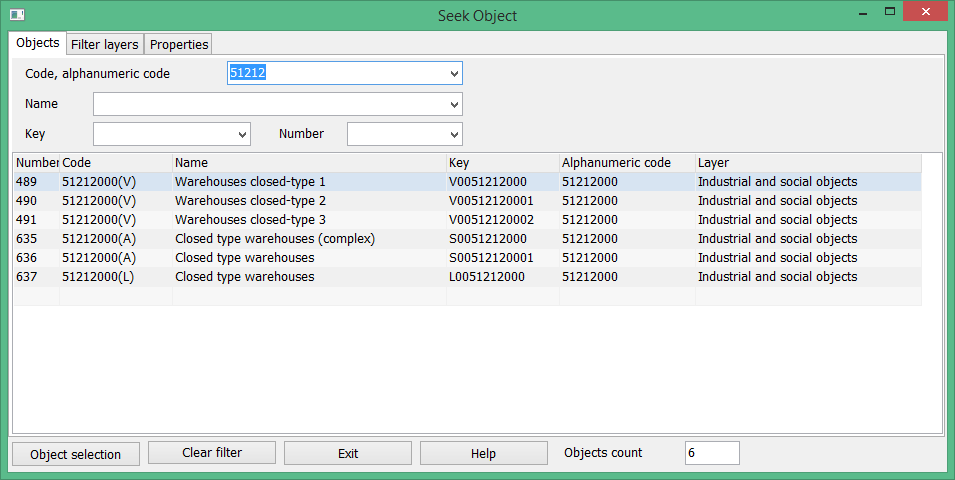This screenshot has height=480, width=955.
Task: Select Closed type warehouses (complex) row
Action: (274, 239)
